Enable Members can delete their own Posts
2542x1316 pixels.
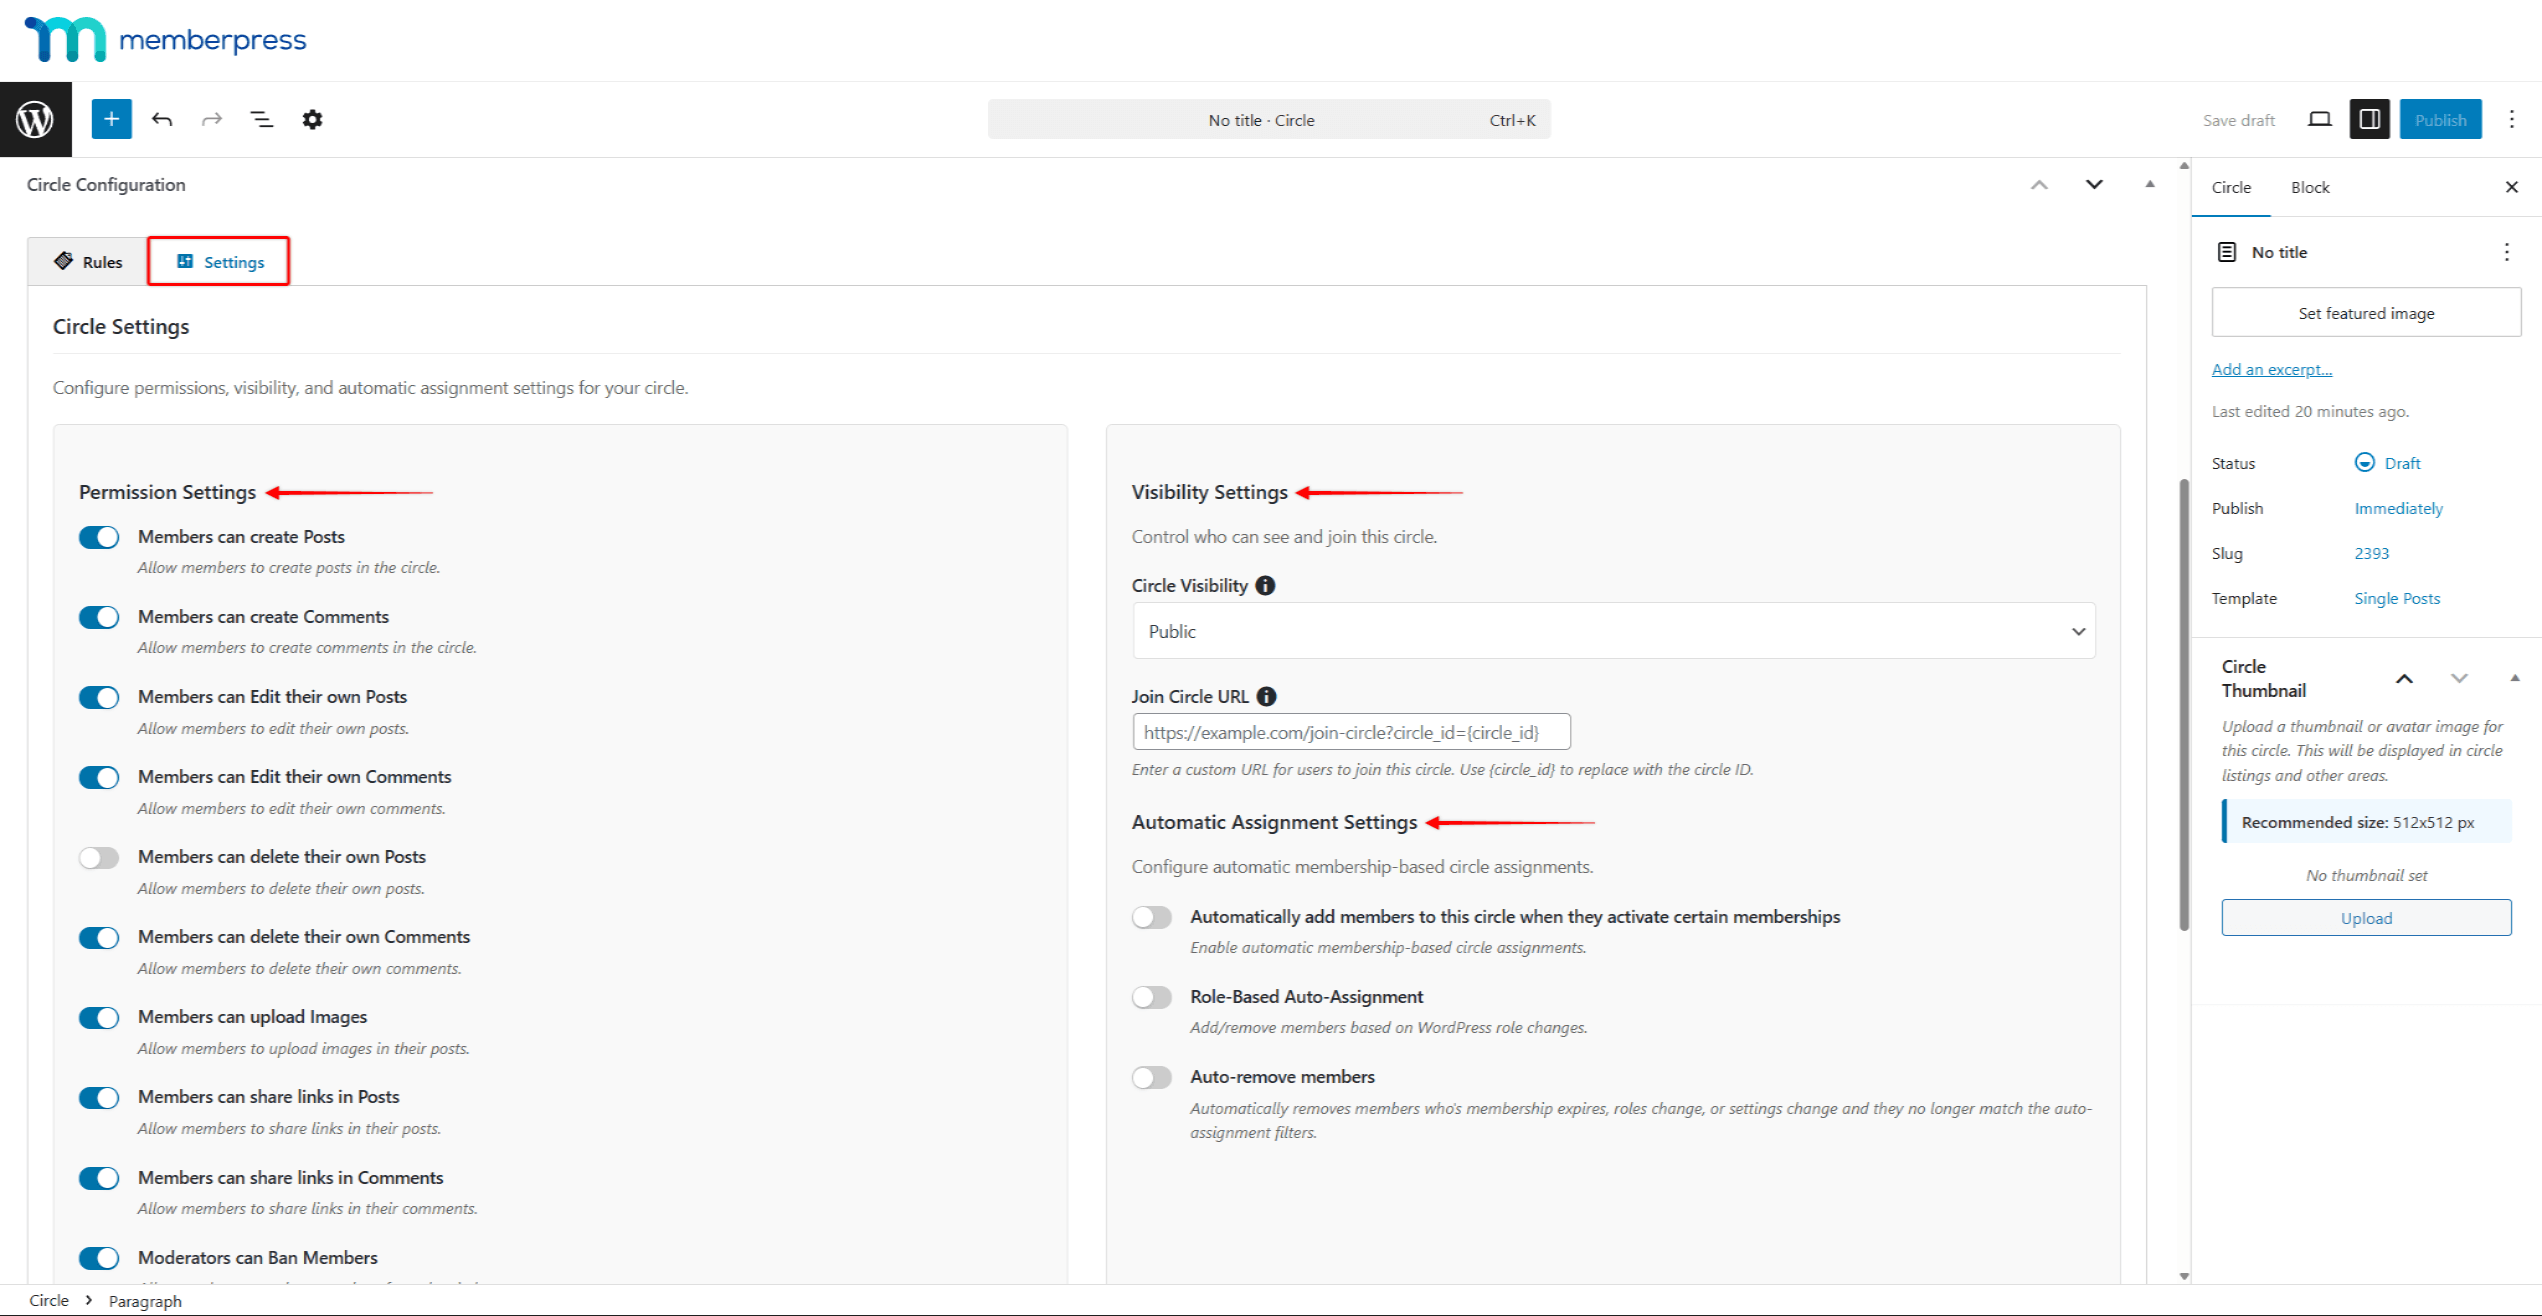coord(99,858)
